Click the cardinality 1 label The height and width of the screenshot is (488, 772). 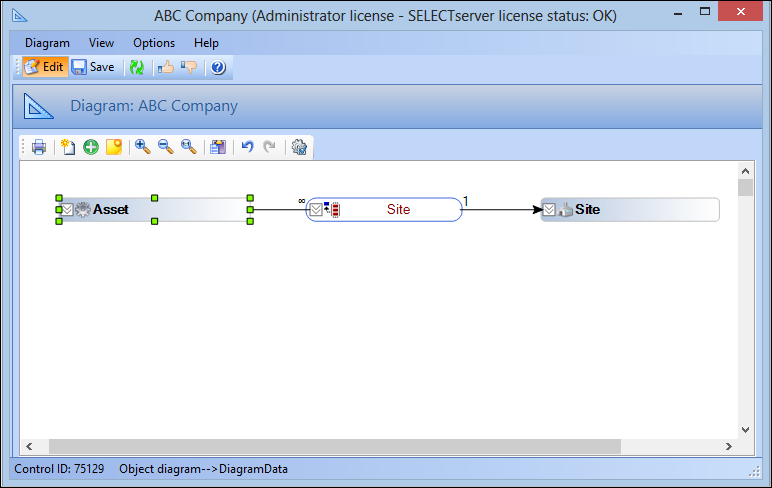(466, 201)
